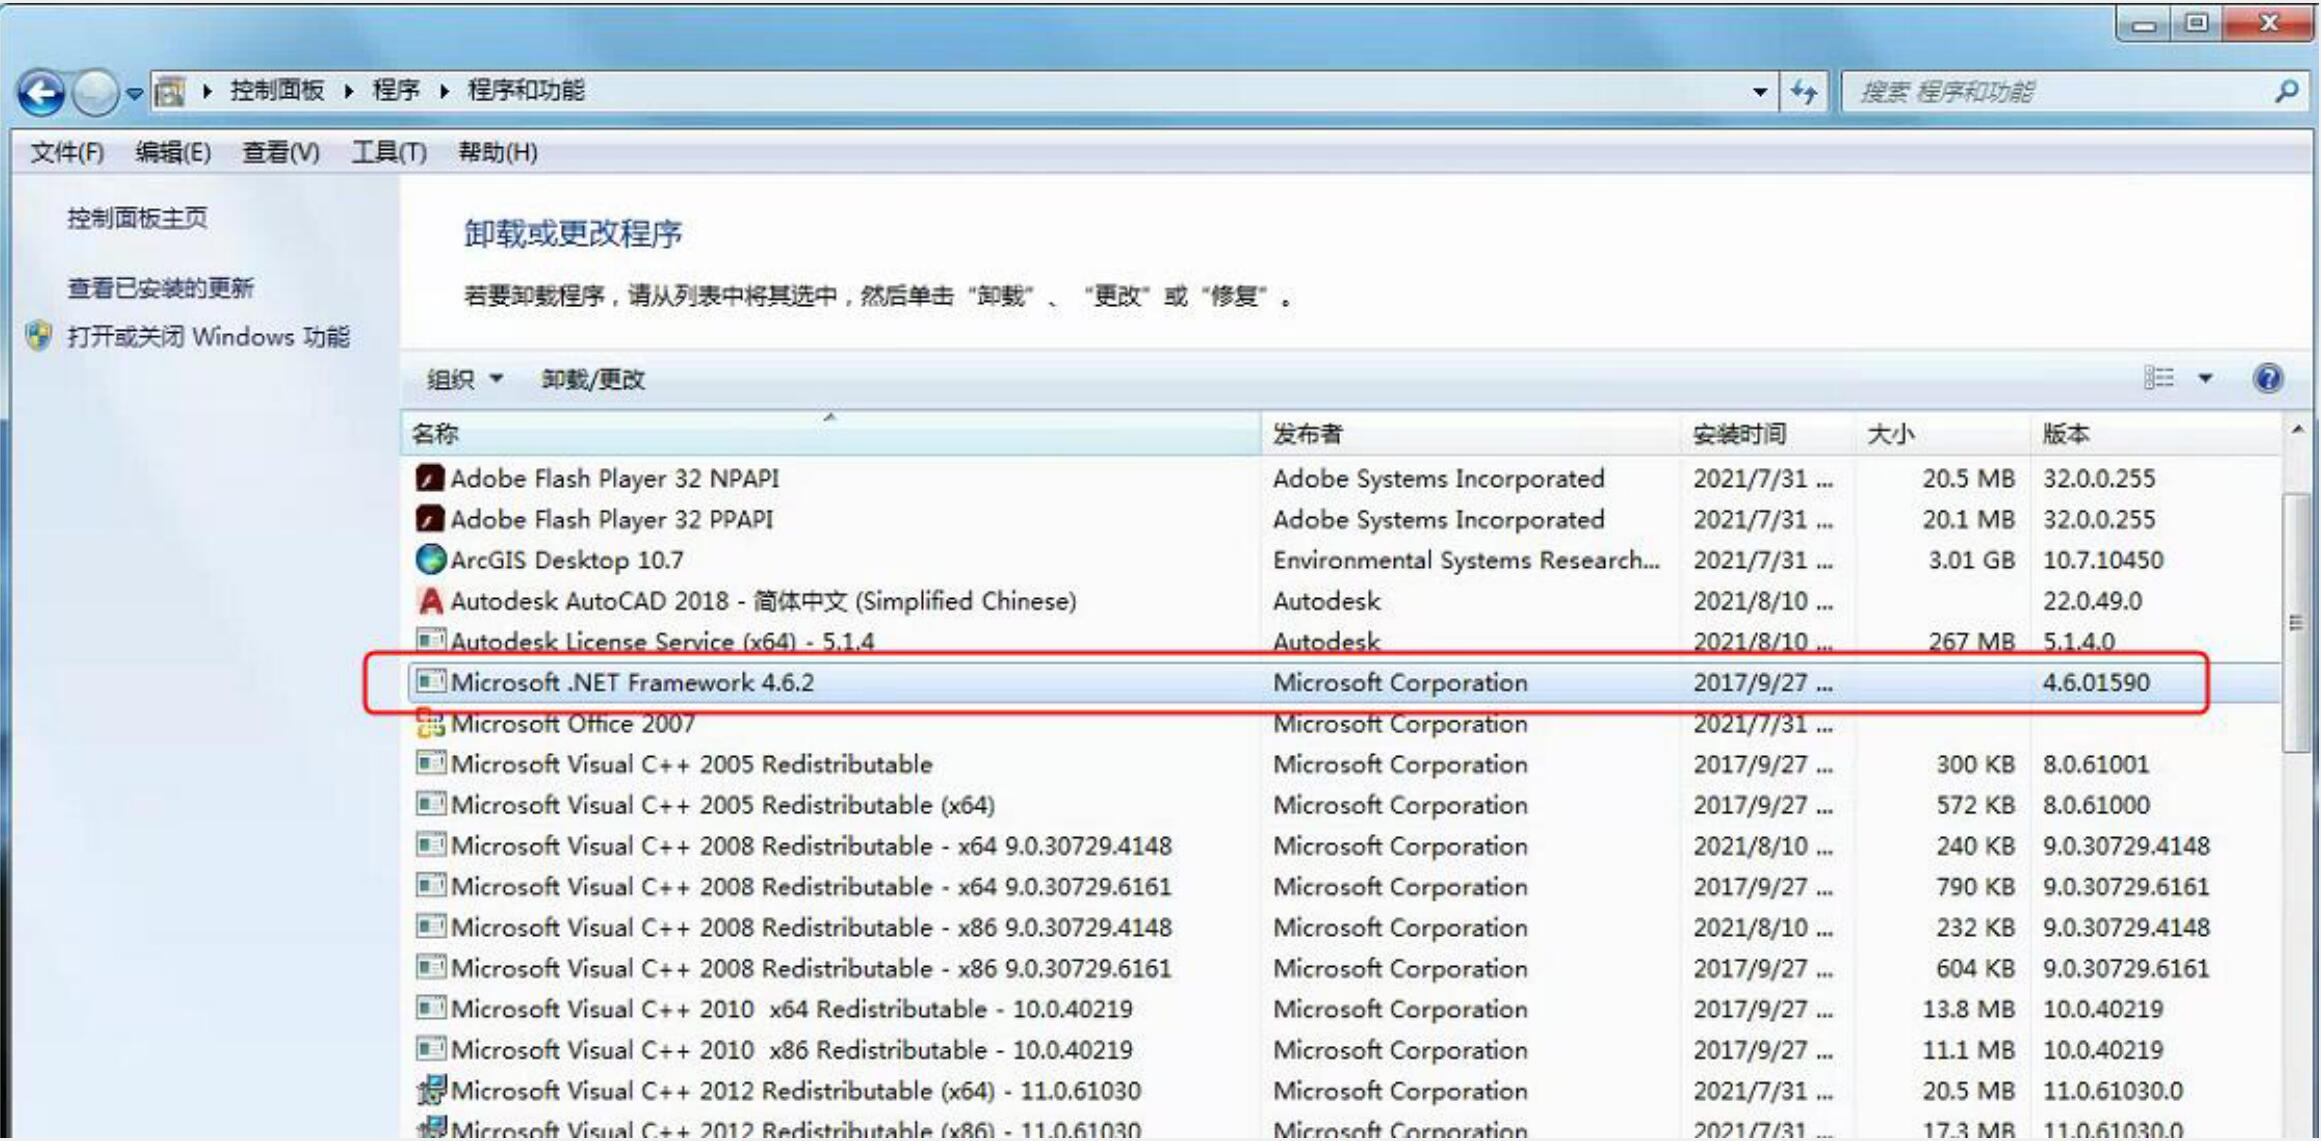This screenshot has width=2321, height=1141.
Task: Click the ArcGIS Desktop 10.7 globe icon
Action: (x=430, y=559)
